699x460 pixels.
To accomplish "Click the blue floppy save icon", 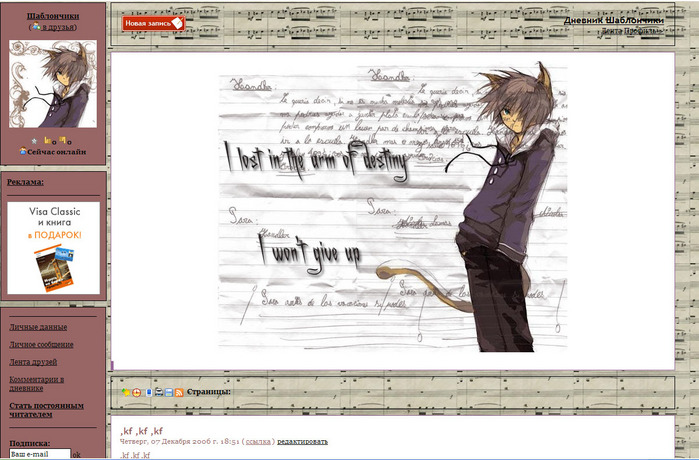I will pos(169,393).
